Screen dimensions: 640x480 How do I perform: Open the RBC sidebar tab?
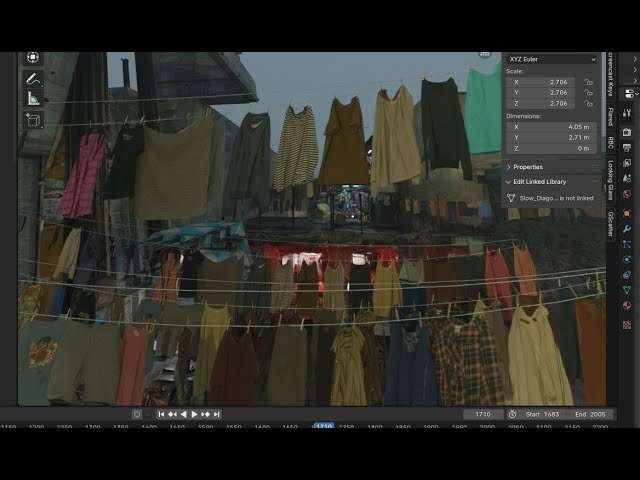(x=611, y=143)
